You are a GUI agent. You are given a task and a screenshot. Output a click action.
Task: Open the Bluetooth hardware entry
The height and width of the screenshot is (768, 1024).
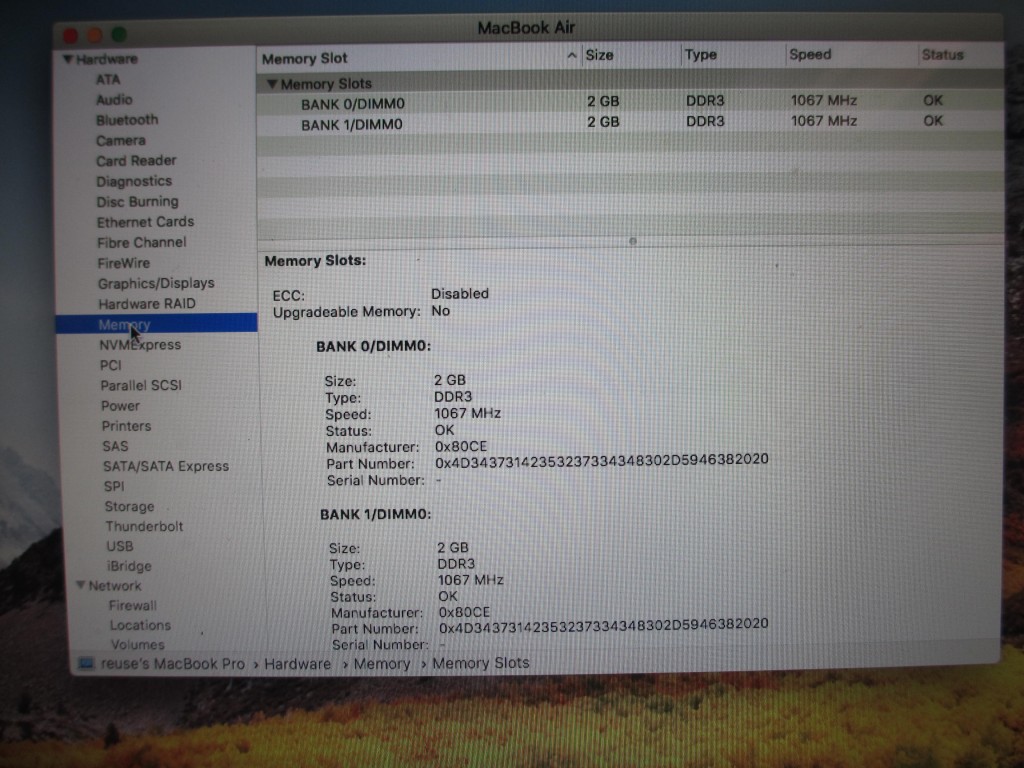[127, 120]
